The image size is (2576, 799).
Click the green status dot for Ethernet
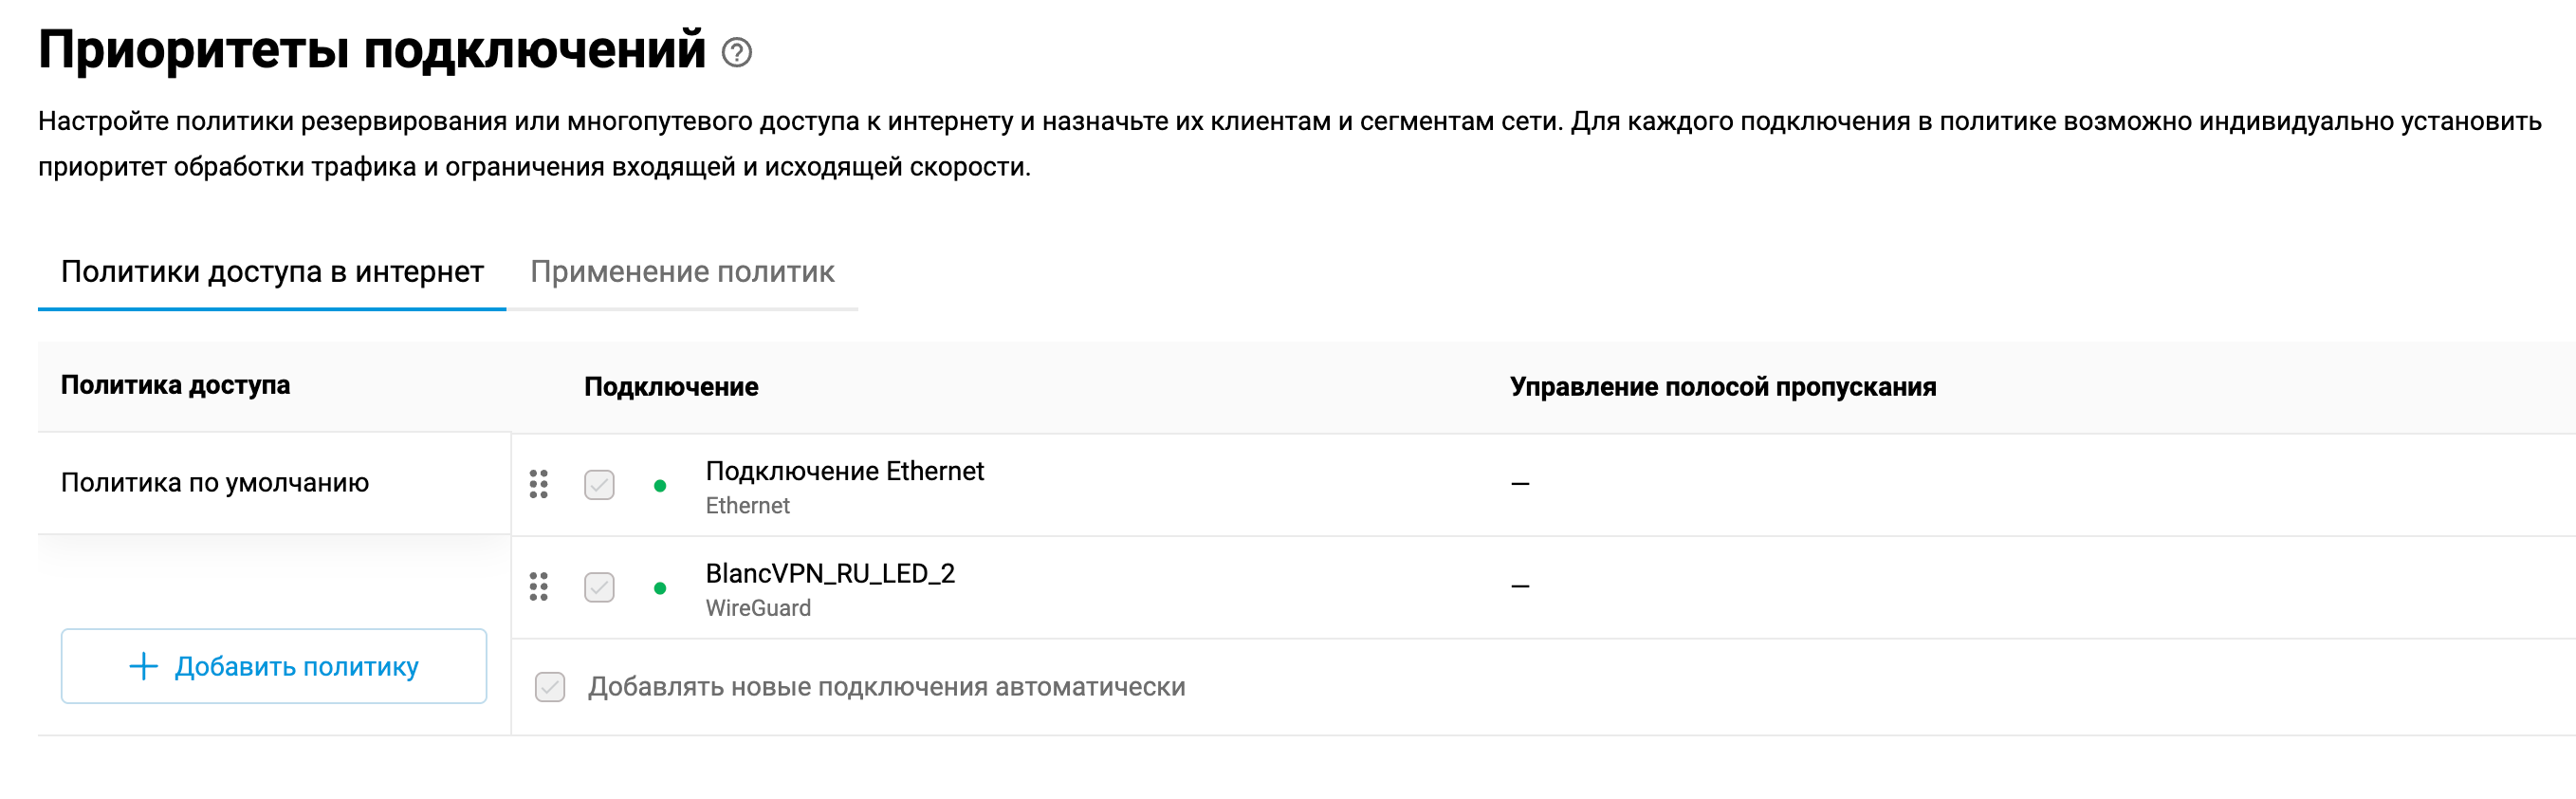pos(660,486)
